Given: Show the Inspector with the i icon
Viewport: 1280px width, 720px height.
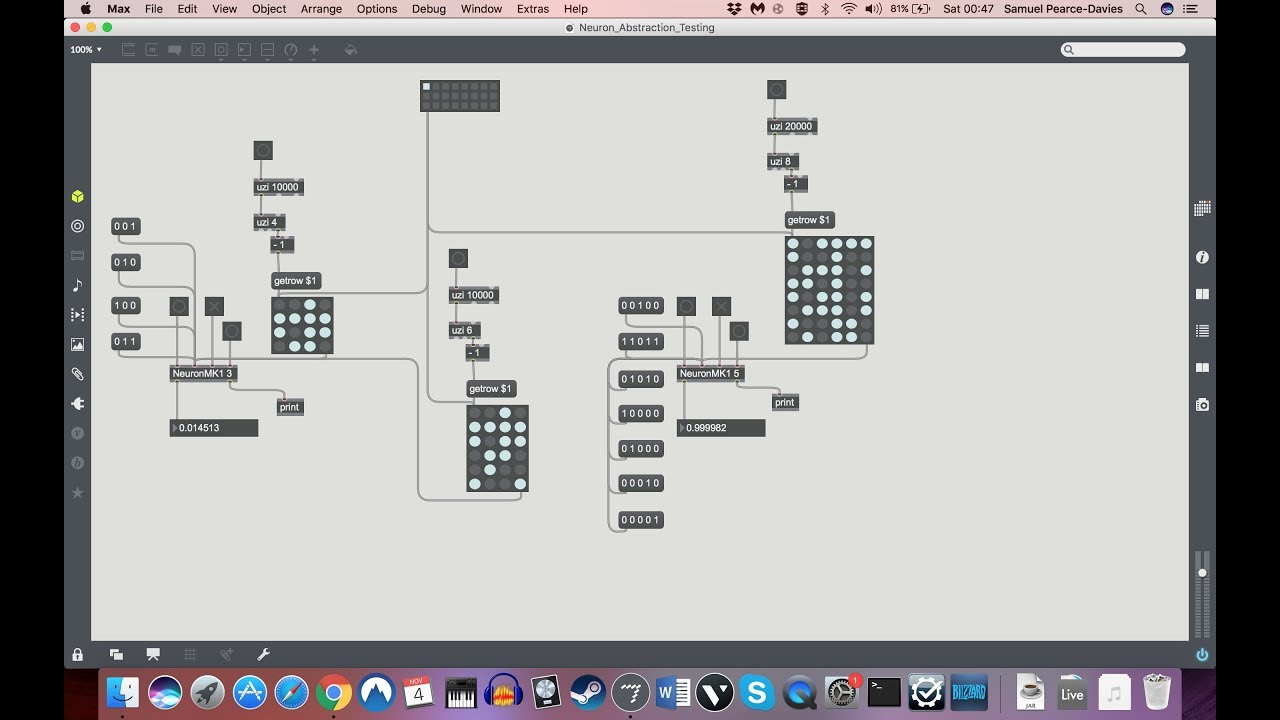Looking at the screenshot, I should tap(1202, 257).
